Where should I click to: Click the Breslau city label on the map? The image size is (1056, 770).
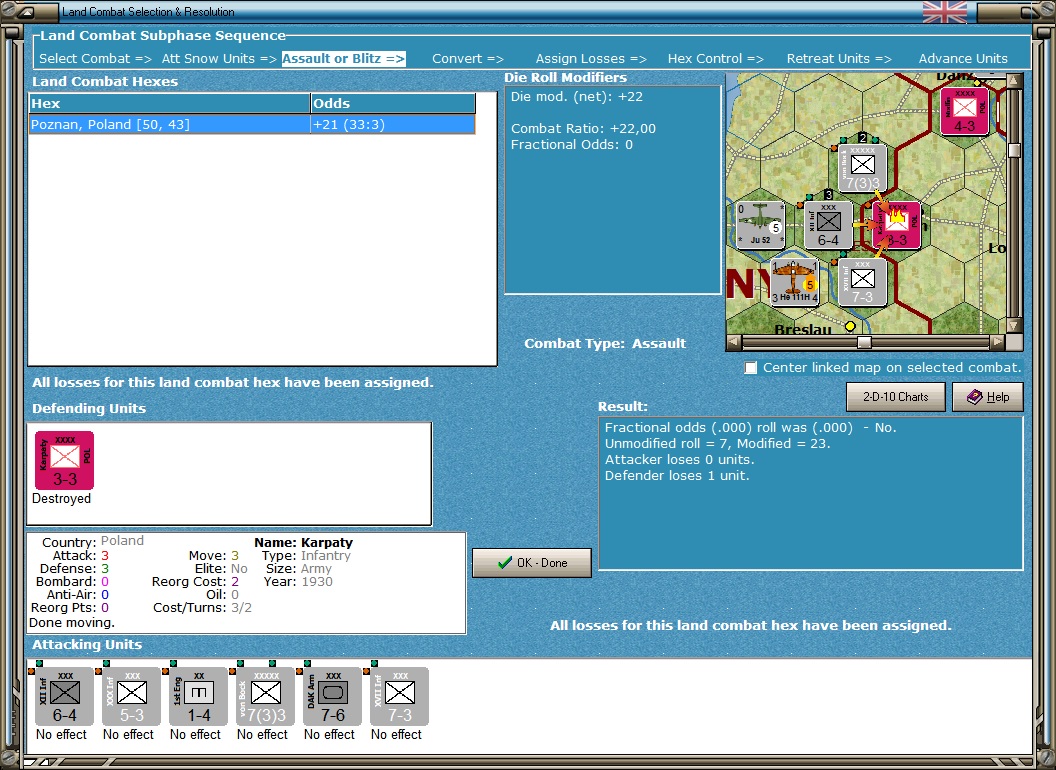(803, 329)
